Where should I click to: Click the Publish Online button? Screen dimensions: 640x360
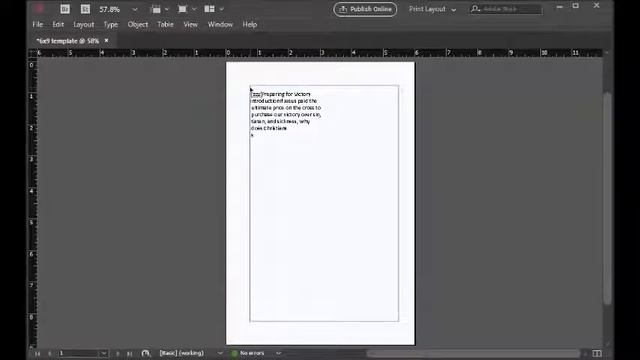365,9
